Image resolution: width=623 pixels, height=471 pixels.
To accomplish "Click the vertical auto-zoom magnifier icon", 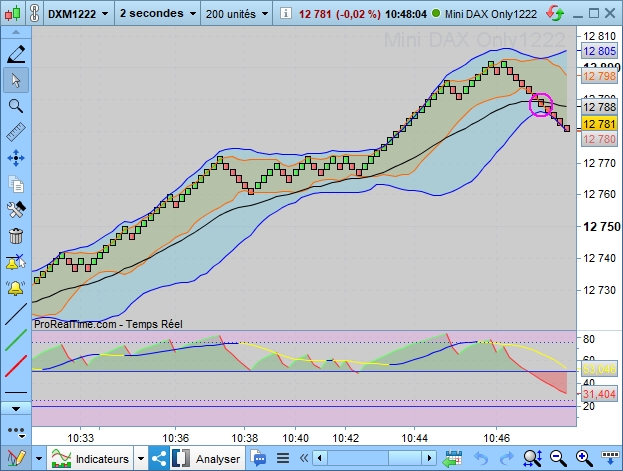I will [x=532, y=459].
